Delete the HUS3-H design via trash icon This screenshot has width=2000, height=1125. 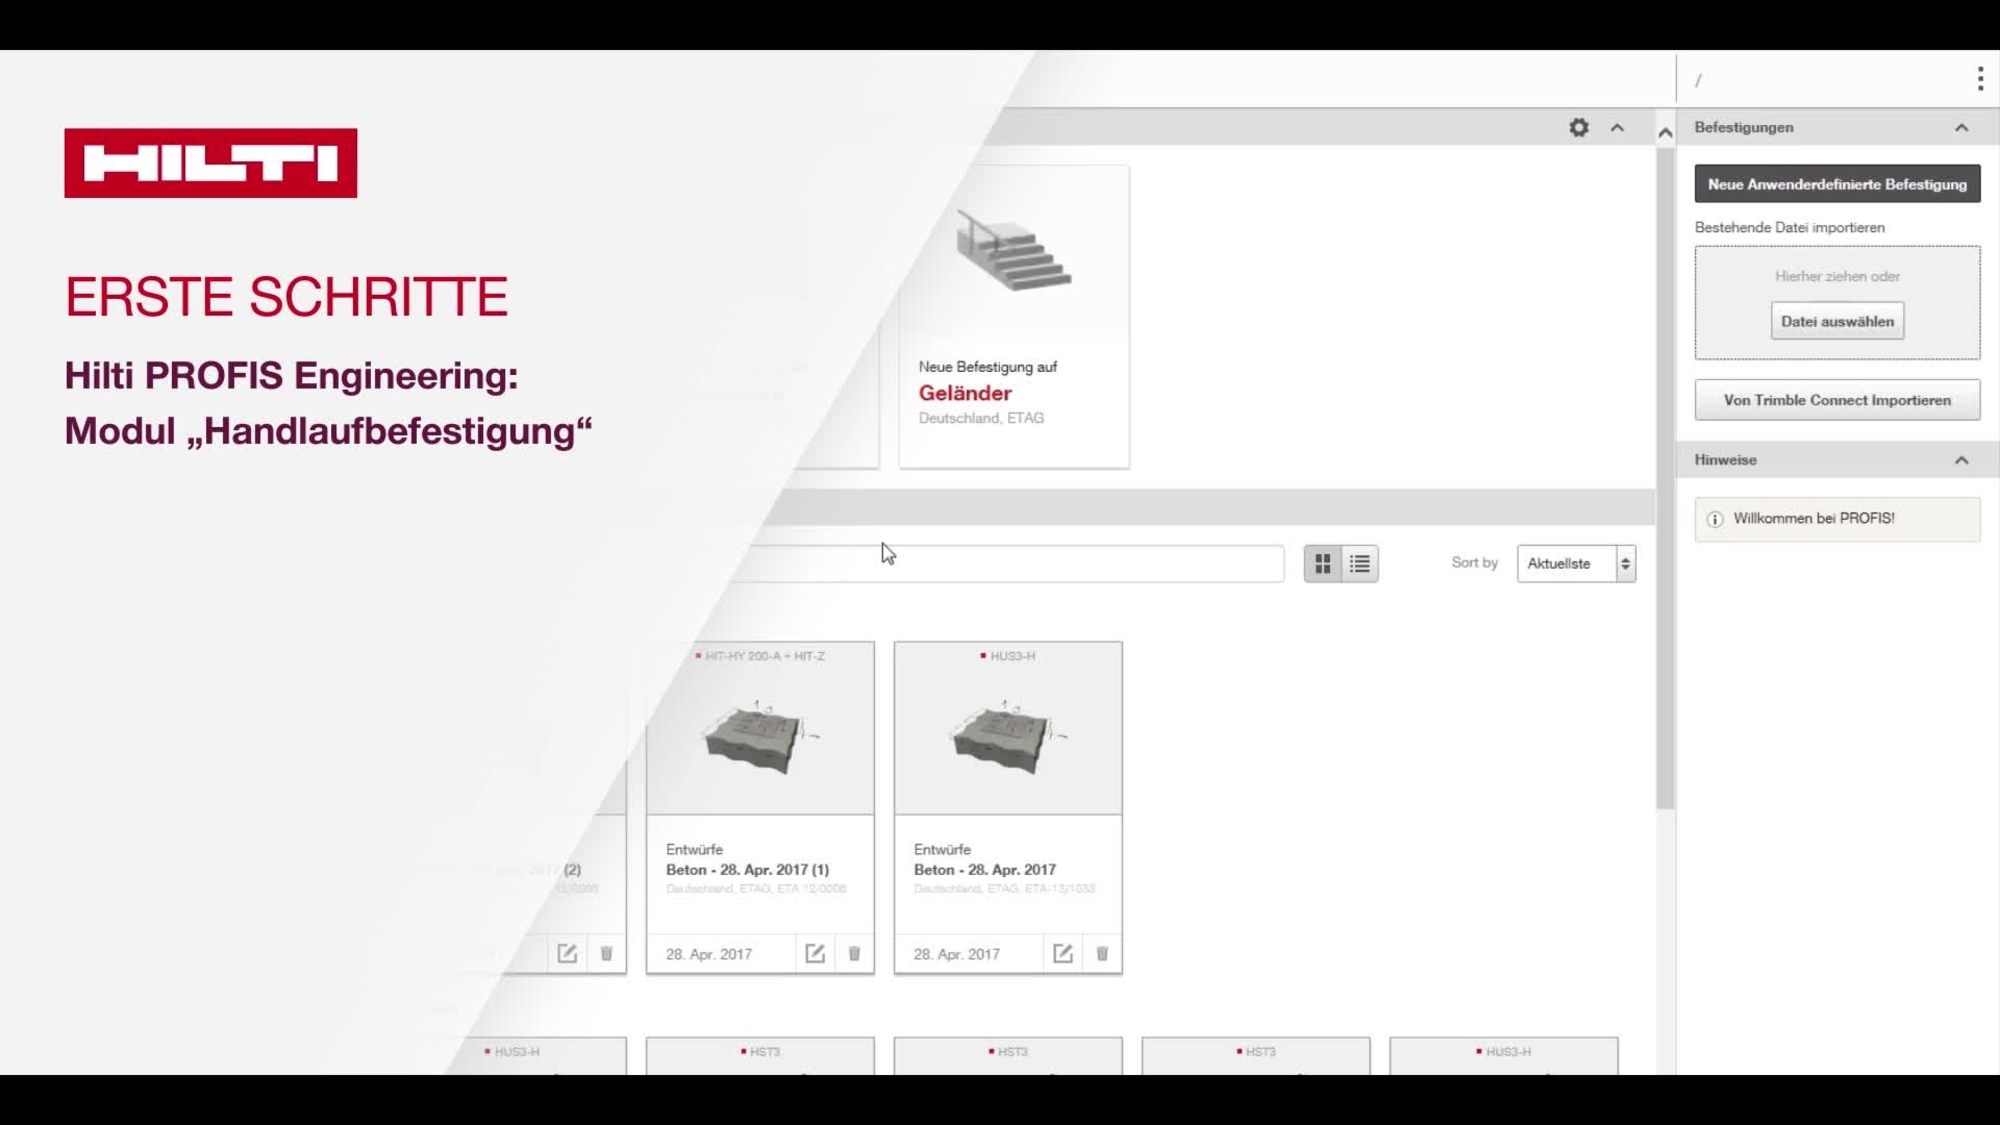pos(1101,953)
